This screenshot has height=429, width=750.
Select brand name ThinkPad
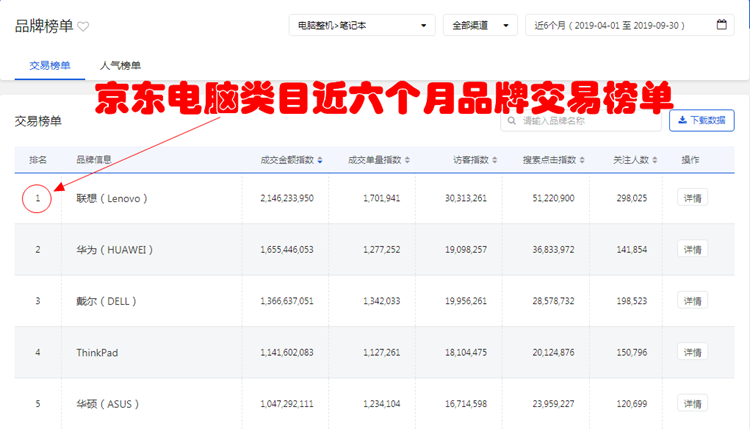tap(97, 353)
